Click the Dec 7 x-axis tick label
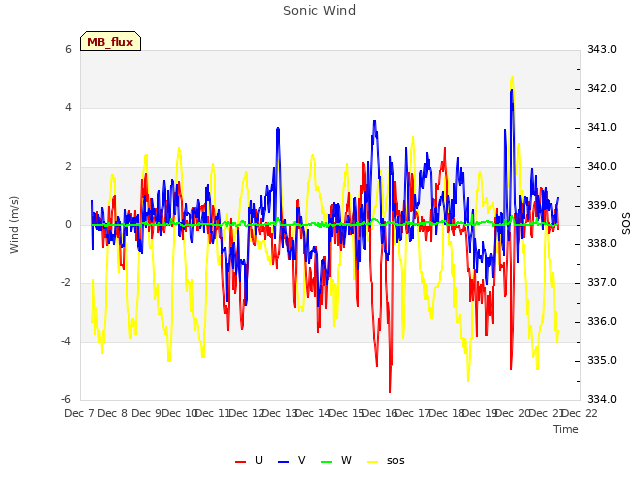 tap(79, 413)
